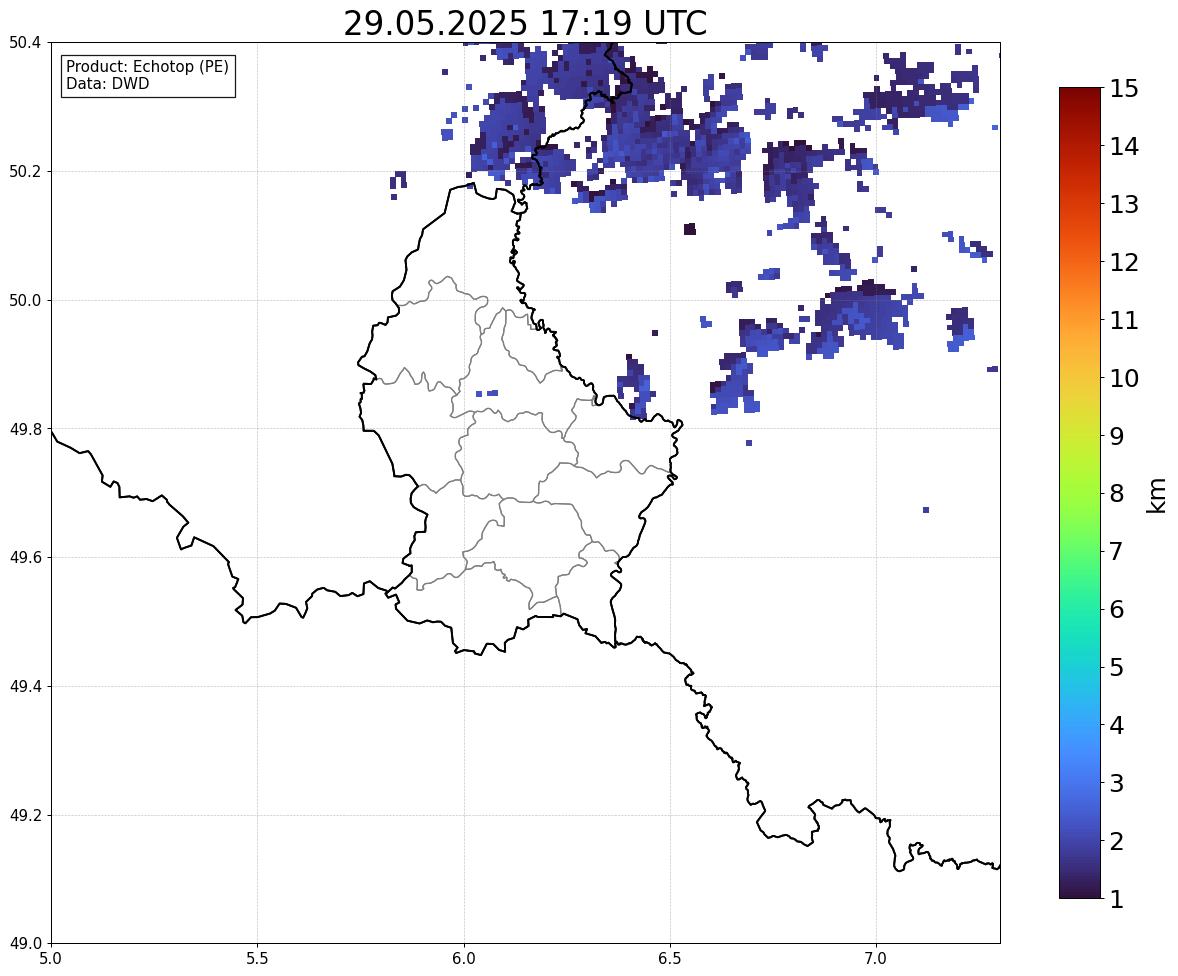Click the colorbar unit label "km"
The height and width of the screenshot is (976, 1178).
[x=1156, y=496]
